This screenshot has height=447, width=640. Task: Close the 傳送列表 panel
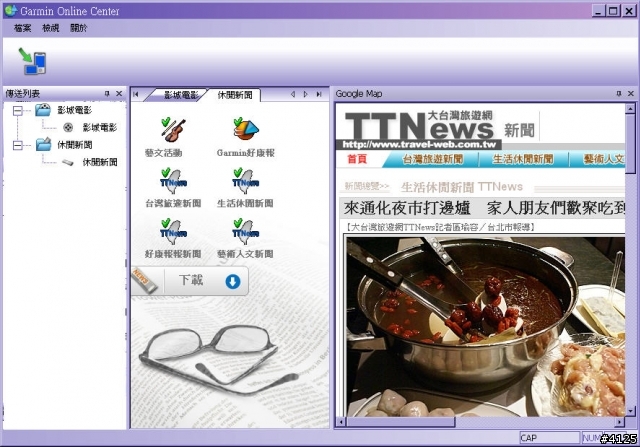[x=119, y=93]
